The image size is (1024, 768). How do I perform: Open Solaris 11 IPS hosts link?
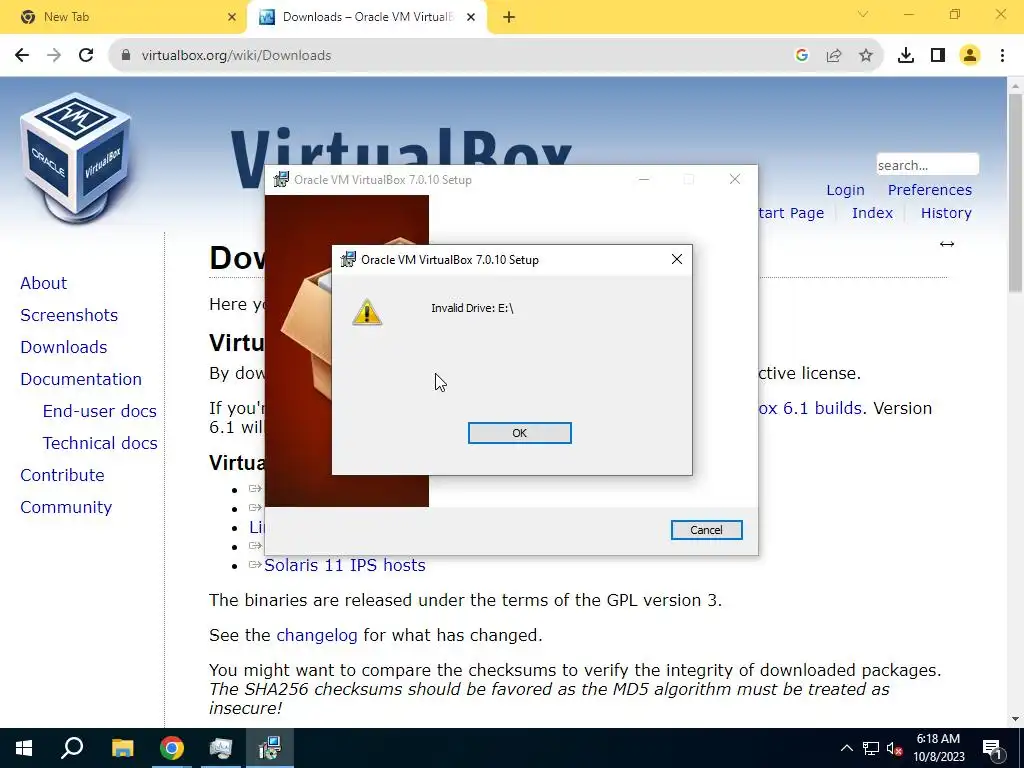pyautogui.click(x=344, y=565)
